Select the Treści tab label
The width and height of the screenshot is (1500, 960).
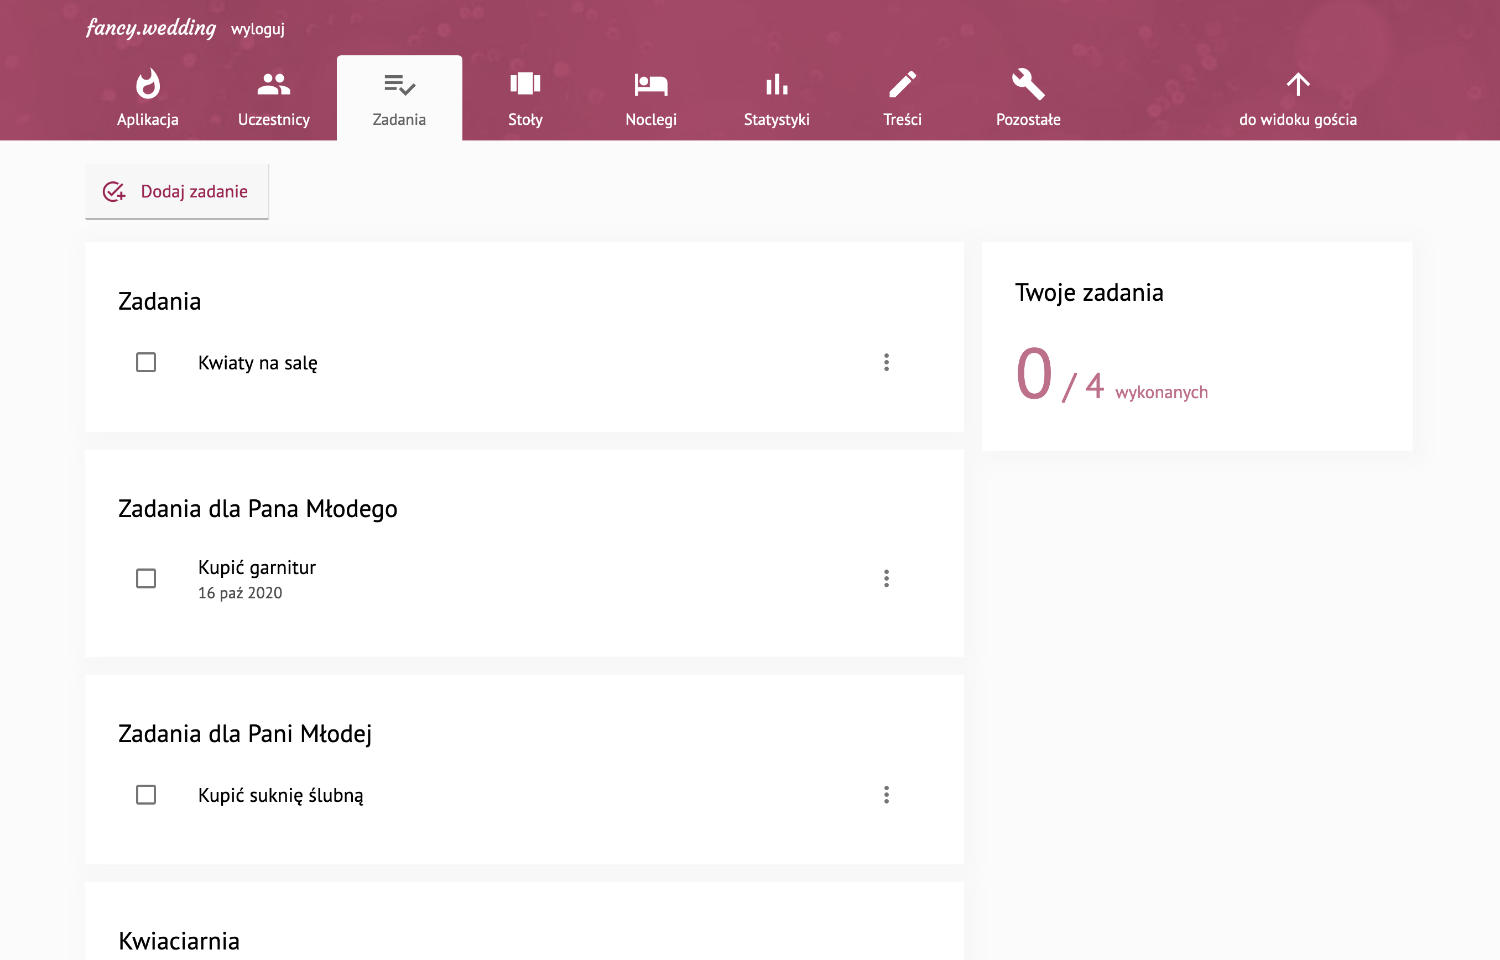(902, 119)
